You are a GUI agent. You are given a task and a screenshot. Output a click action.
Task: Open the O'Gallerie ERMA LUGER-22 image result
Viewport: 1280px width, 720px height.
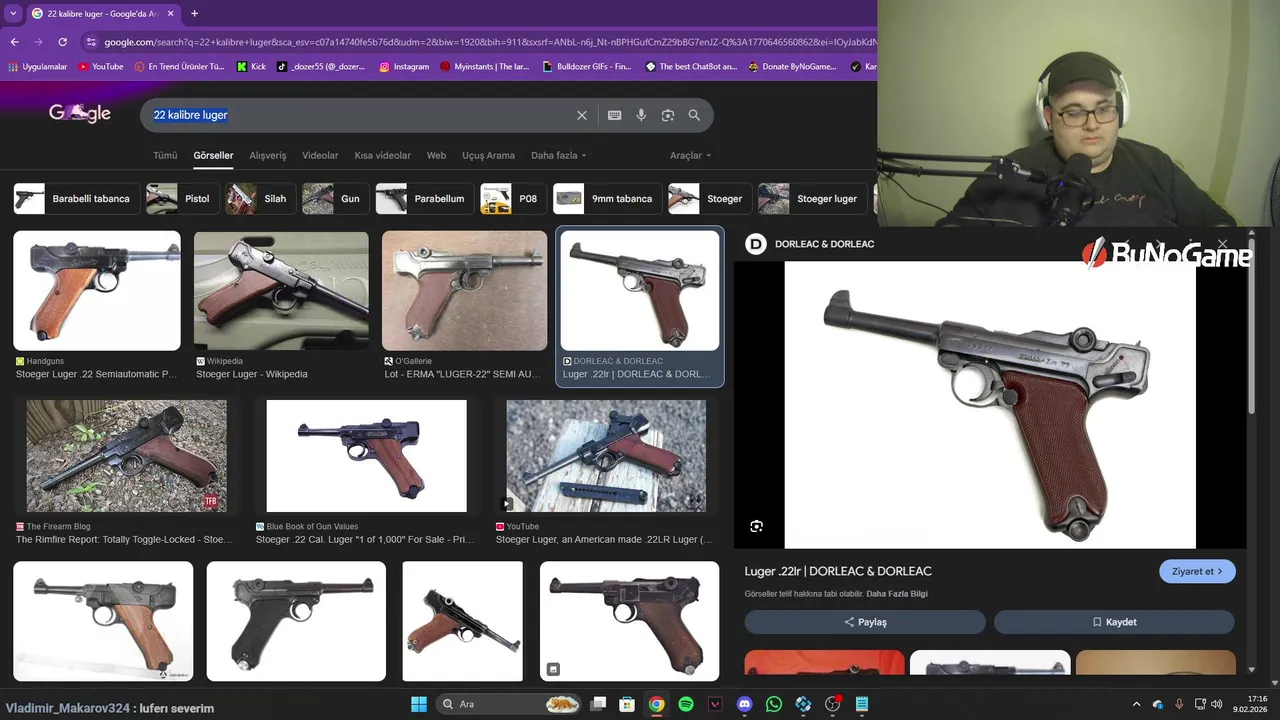pos(465,291)
